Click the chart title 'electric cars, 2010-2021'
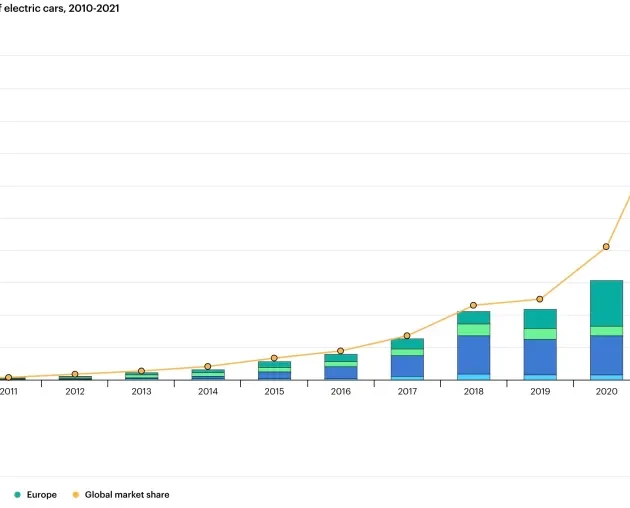 61,8
